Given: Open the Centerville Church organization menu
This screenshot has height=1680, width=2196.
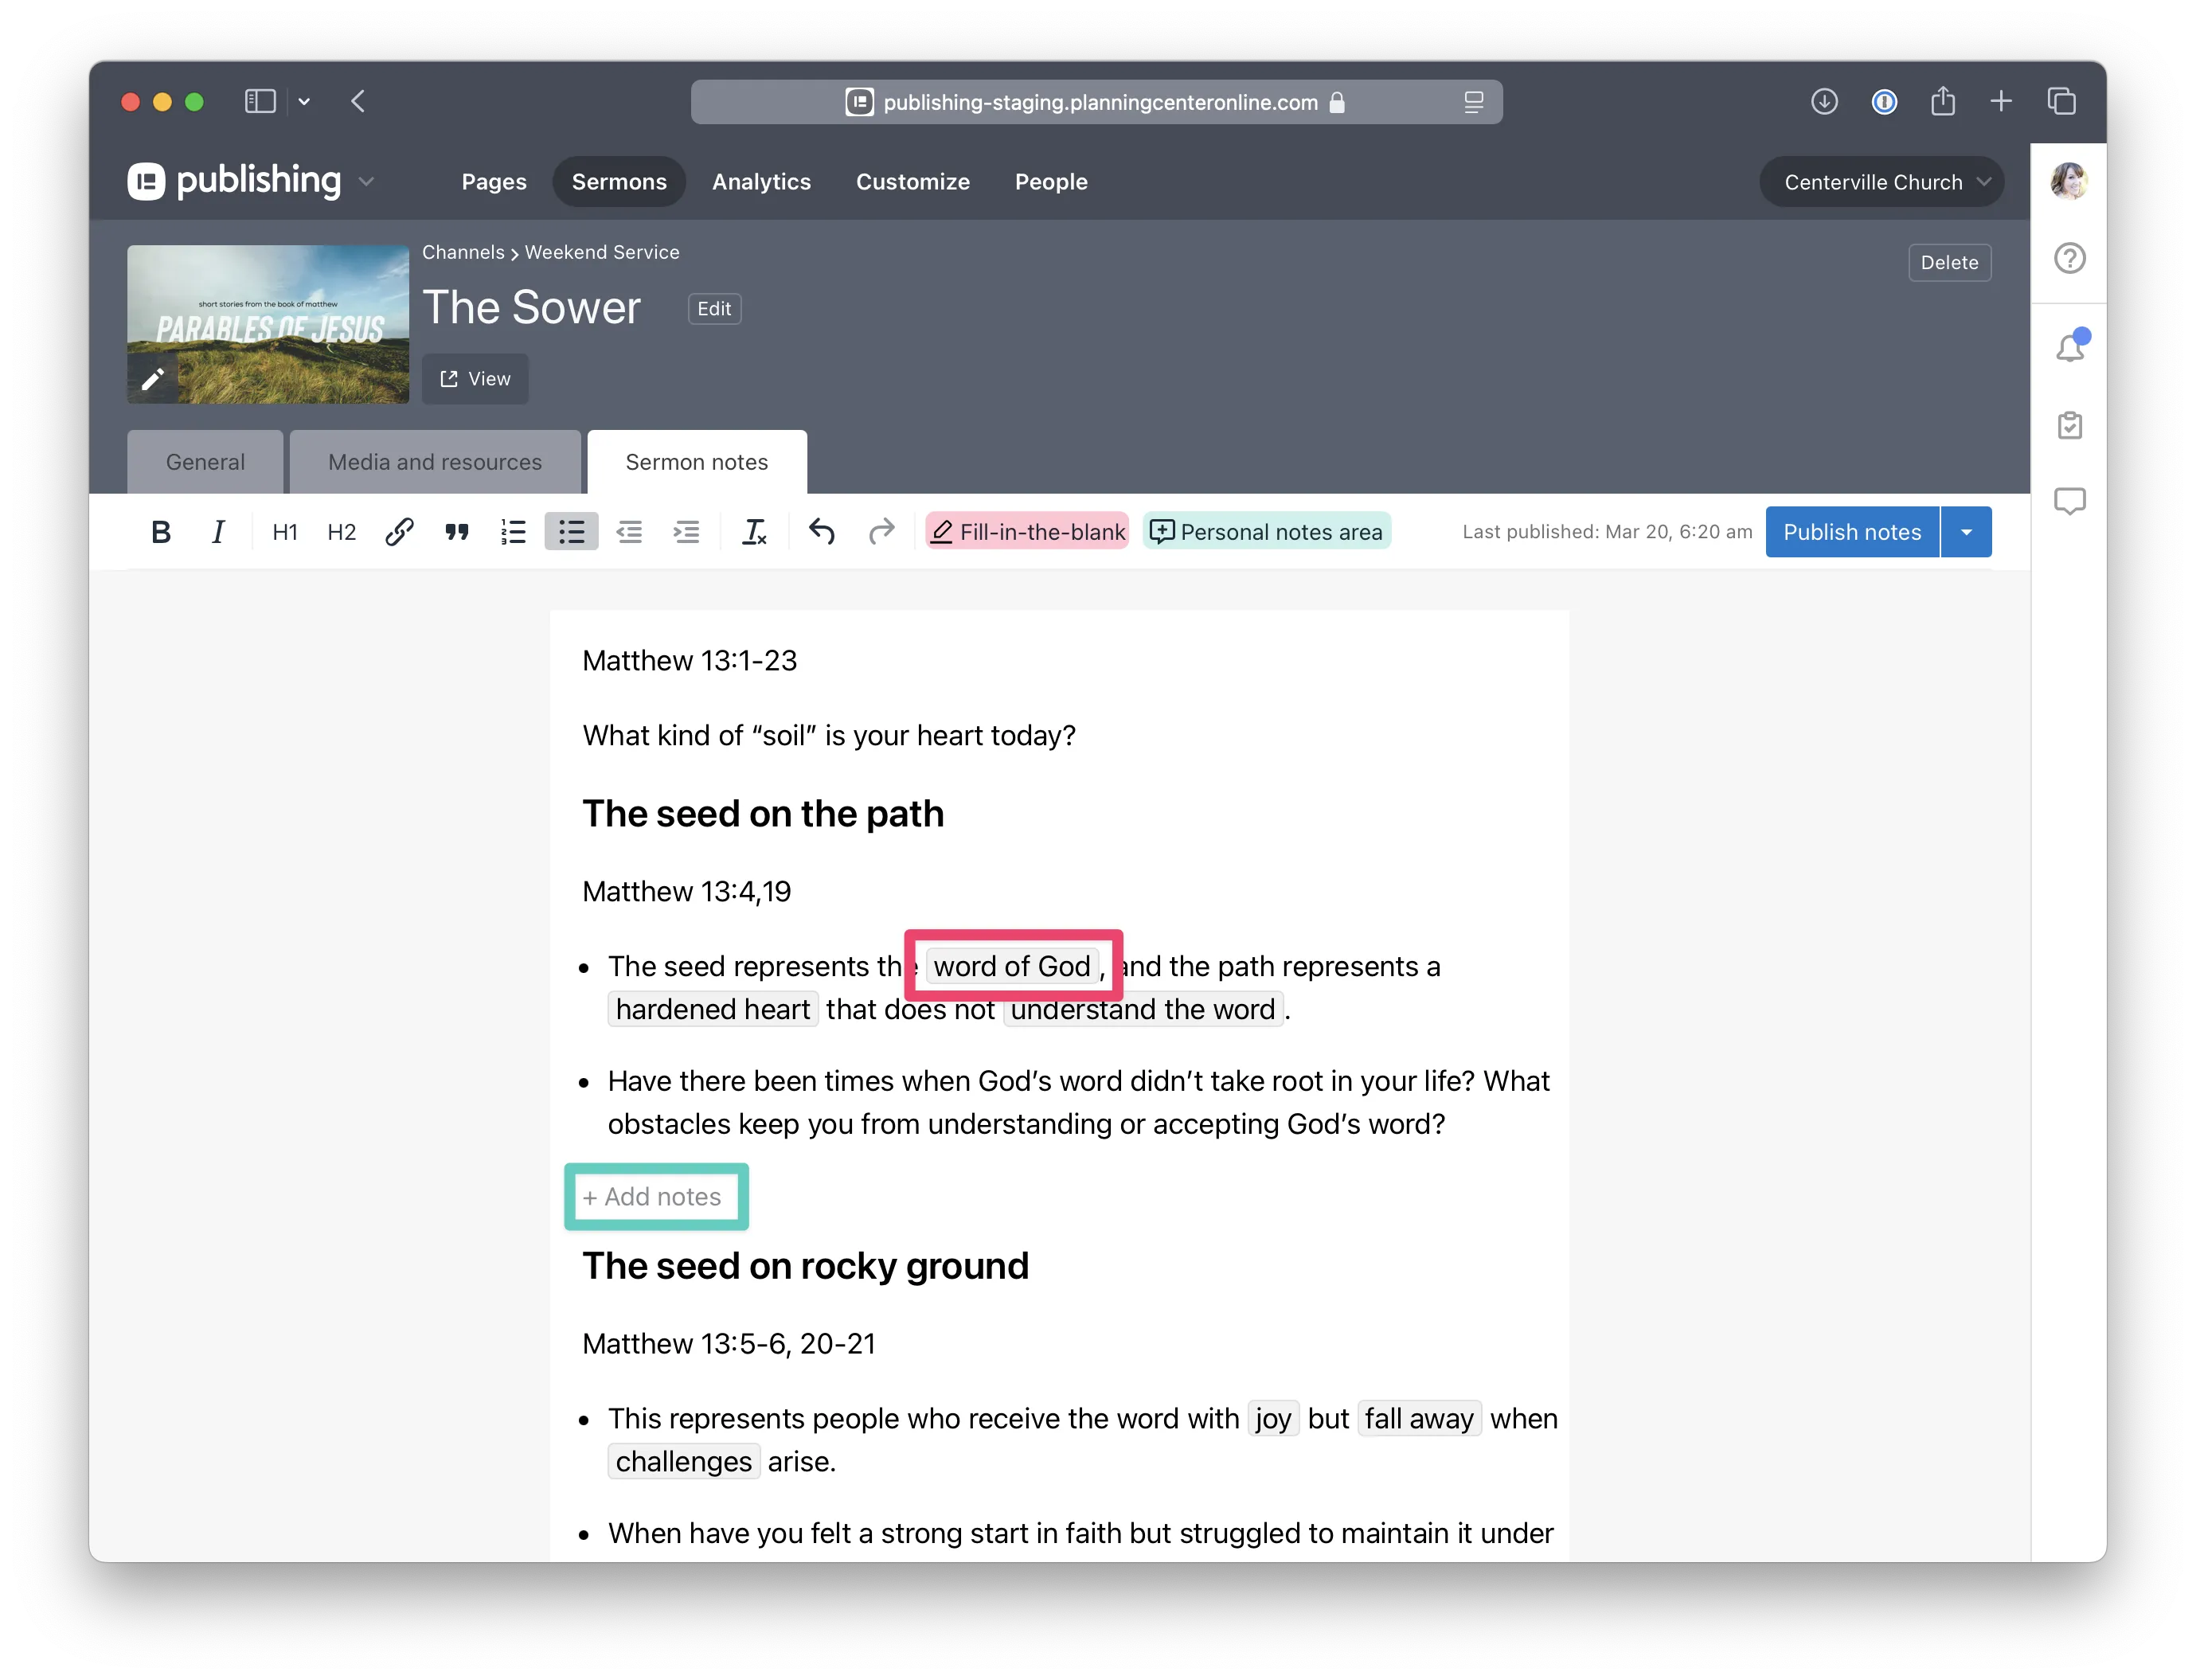Looking at the screenshot, I should pyautogui.click(x=1881, y=182).
